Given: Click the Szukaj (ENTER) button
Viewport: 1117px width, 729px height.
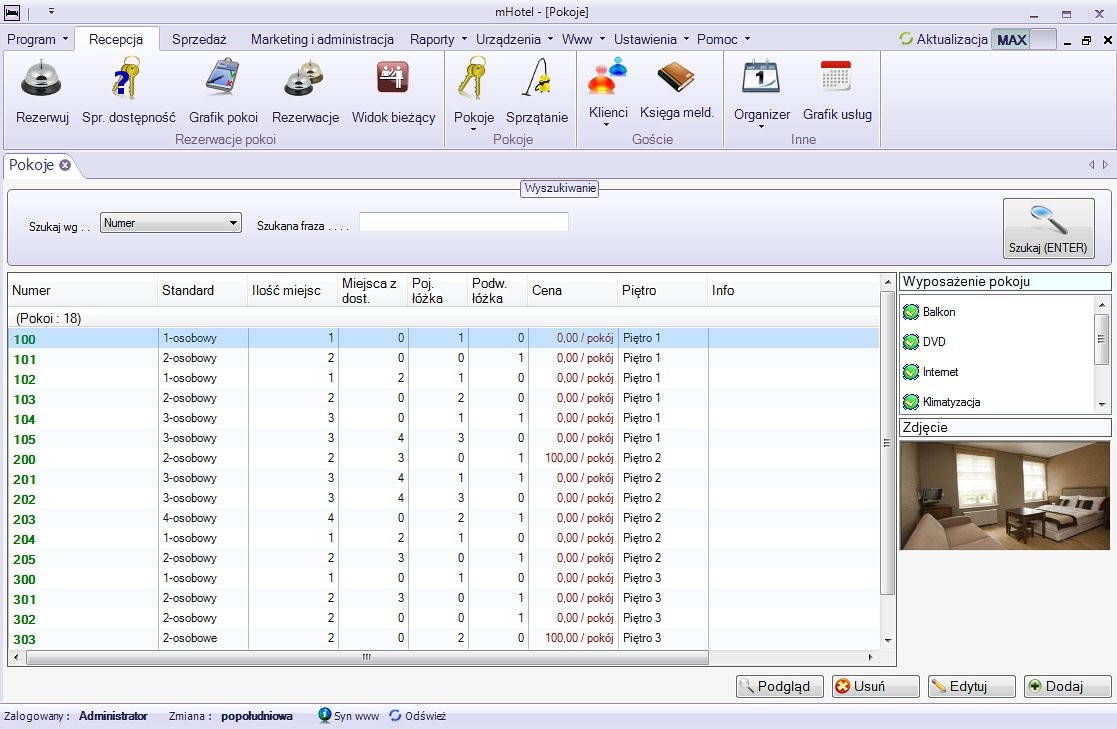Looking at the screenshot, I should tap(1048, 228).
